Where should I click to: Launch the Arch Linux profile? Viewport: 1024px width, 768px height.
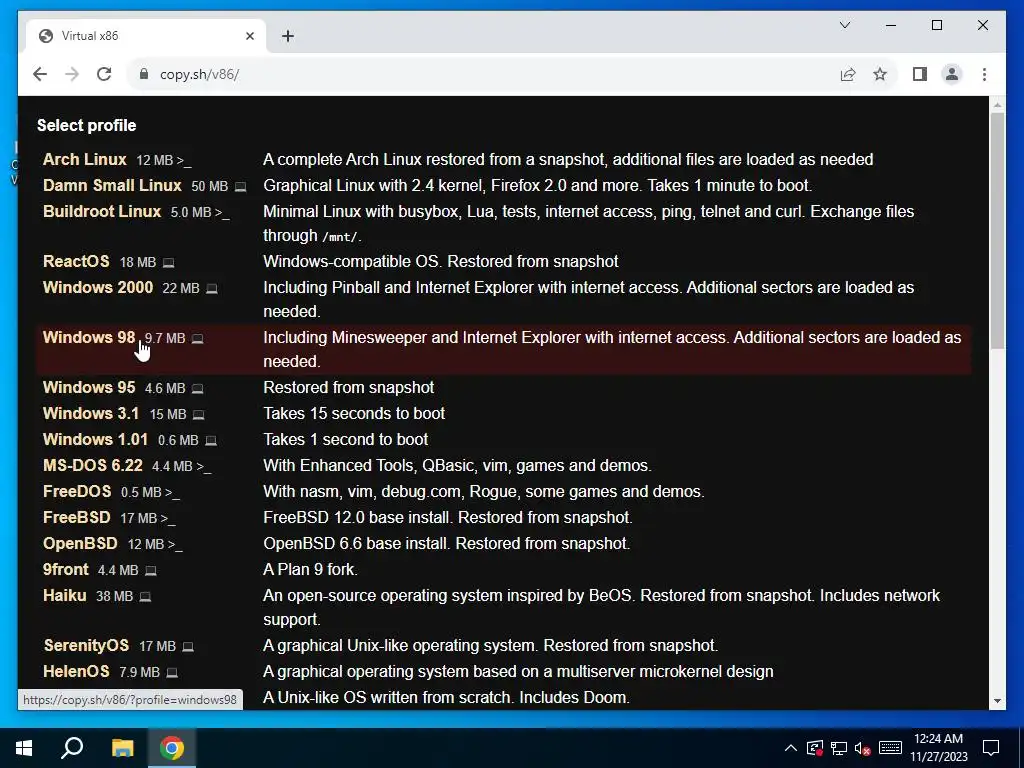pos(84,159)
